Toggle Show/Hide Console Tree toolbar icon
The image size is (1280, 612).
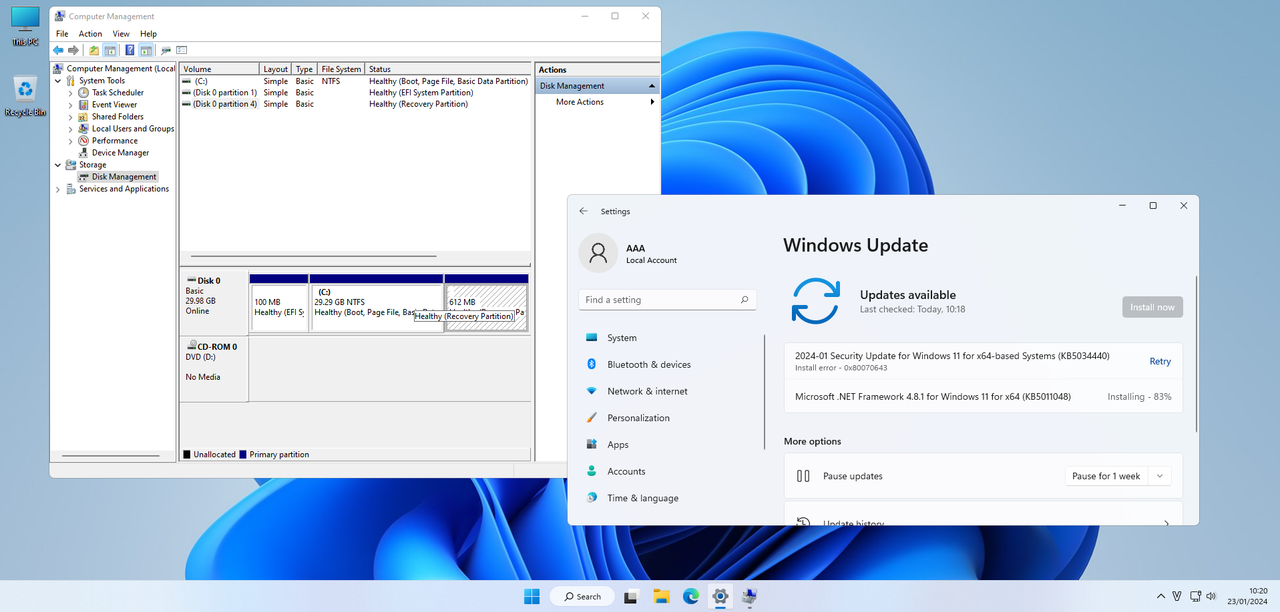(111, 50)
